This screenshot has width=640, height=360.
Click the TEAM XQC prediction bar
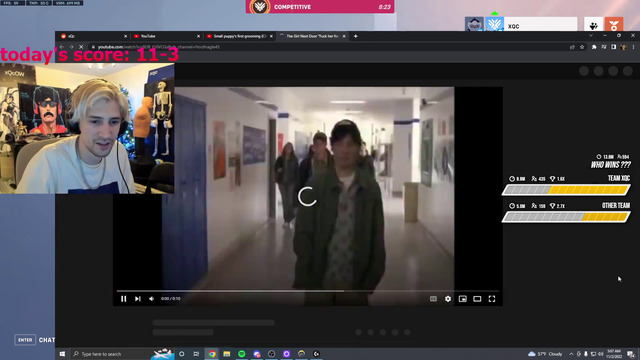point(566,189)
